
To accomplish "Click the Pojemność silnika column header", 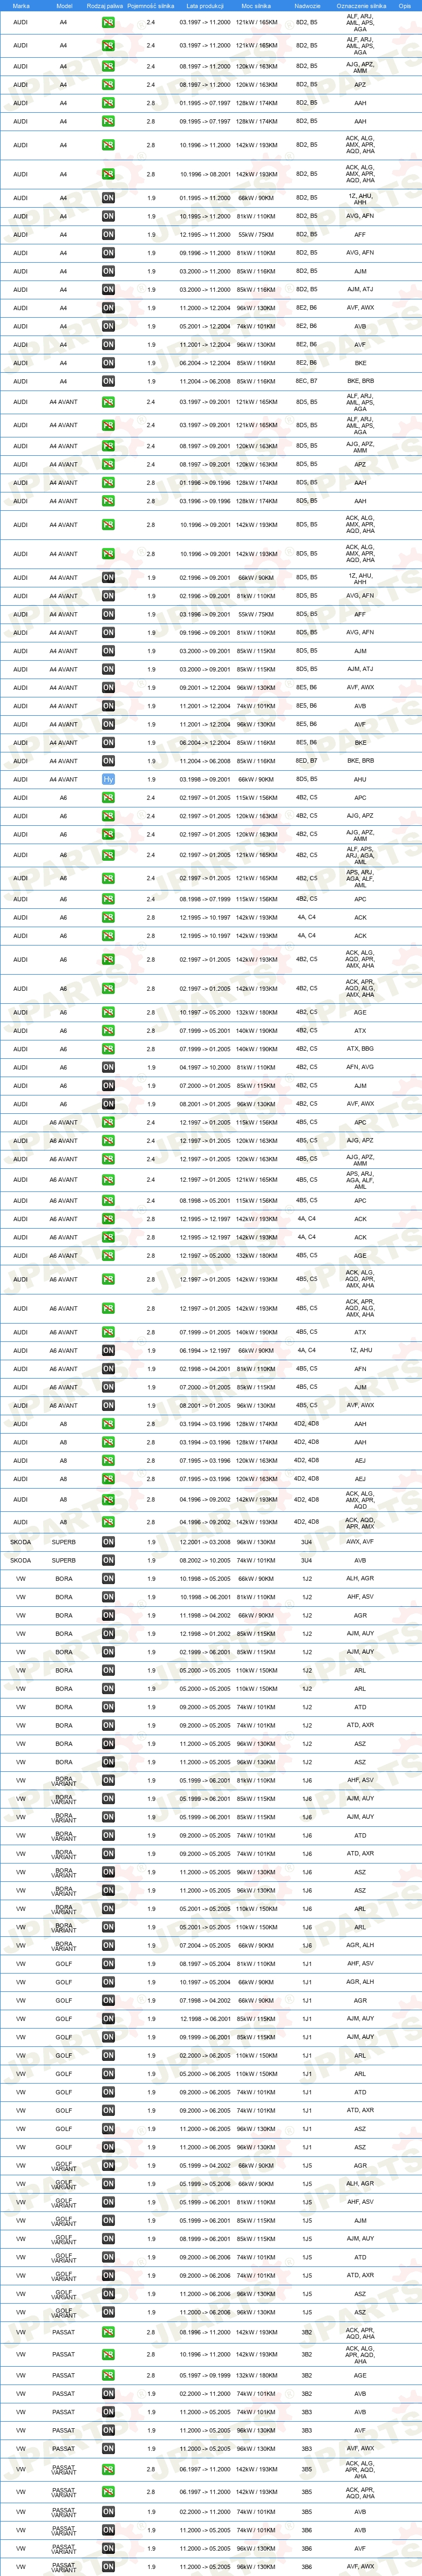I will coord(151,6).
